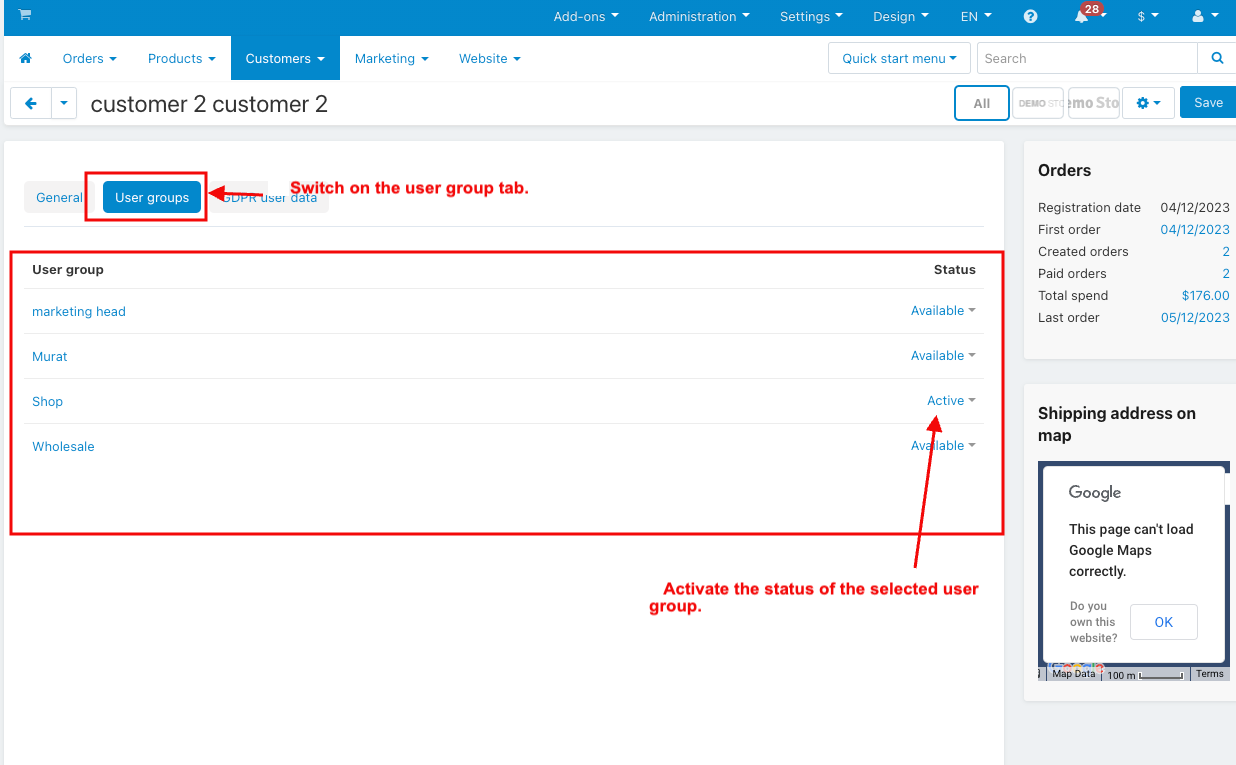Expand the Murat status dropdown

tap(942, 356)
